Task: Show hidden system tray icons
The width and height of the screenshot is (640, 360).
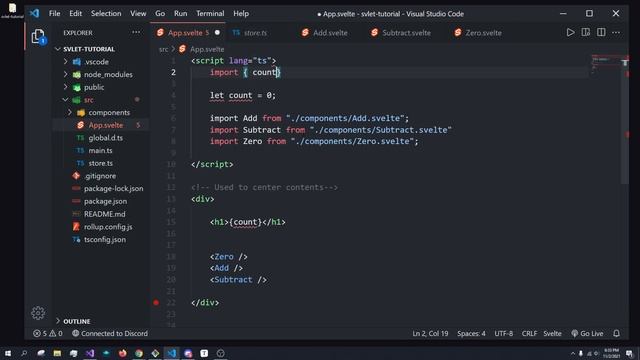Action: (x=573, y=353)
